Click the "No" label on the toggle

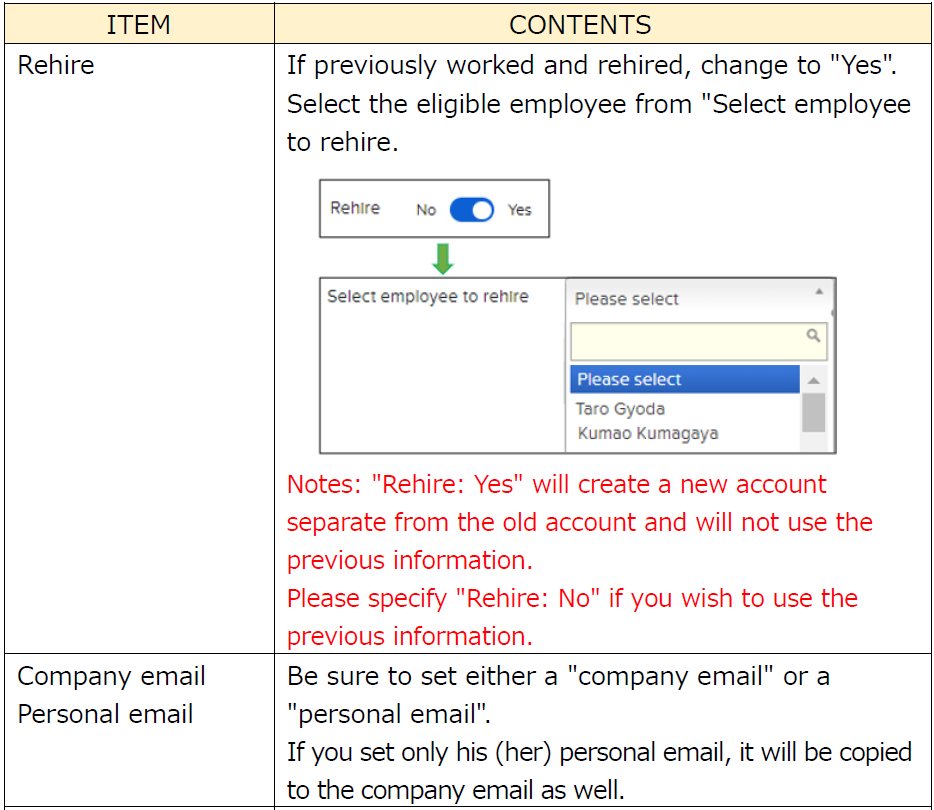point(426,211)
